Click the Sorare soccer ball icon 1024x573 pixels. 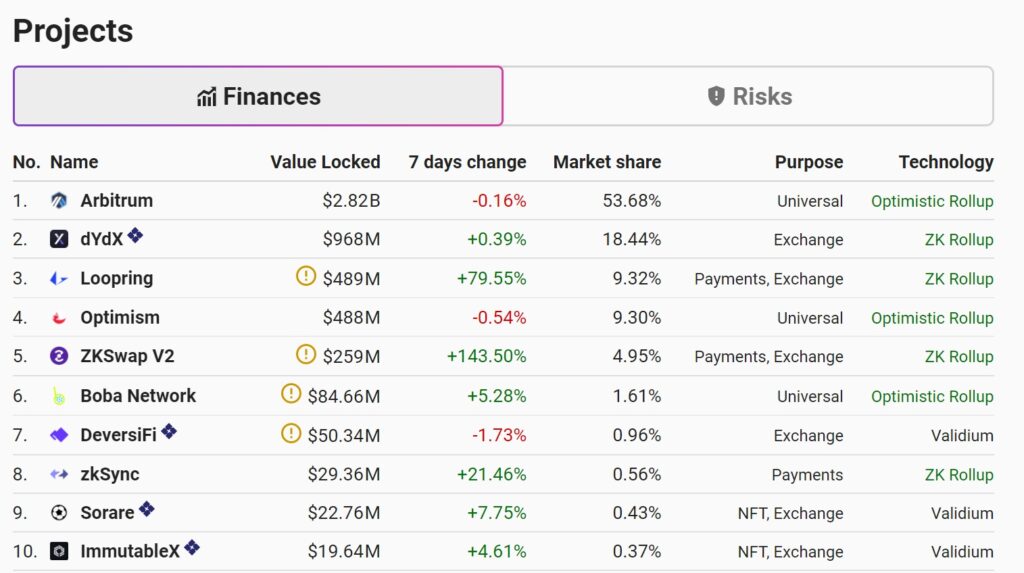click(x=59, y=513)
